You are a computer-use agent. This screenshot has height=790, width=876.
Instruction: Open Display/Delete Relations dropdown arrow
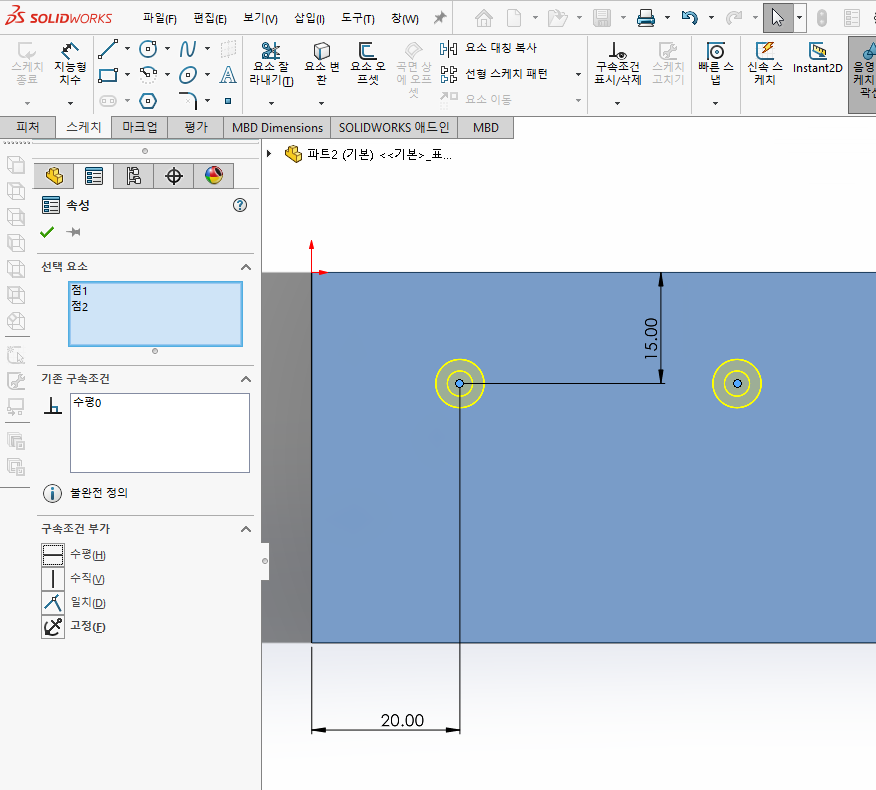617,103
